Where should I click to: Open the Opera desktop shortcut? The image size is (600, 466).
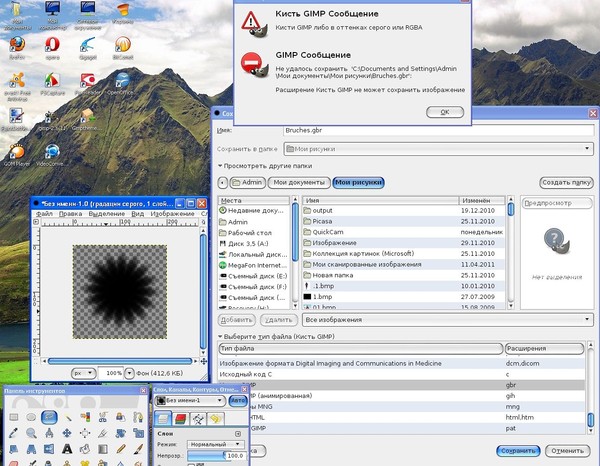pyautogui.click(x=52, y=48)
